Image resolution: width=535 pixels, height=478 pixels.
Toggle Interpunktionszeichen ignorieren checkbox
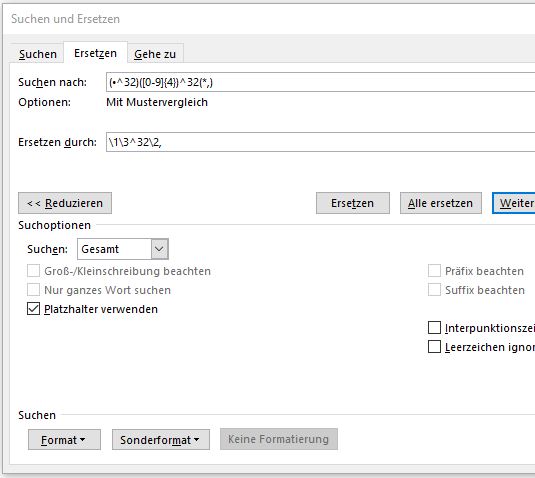coord(434,328)
